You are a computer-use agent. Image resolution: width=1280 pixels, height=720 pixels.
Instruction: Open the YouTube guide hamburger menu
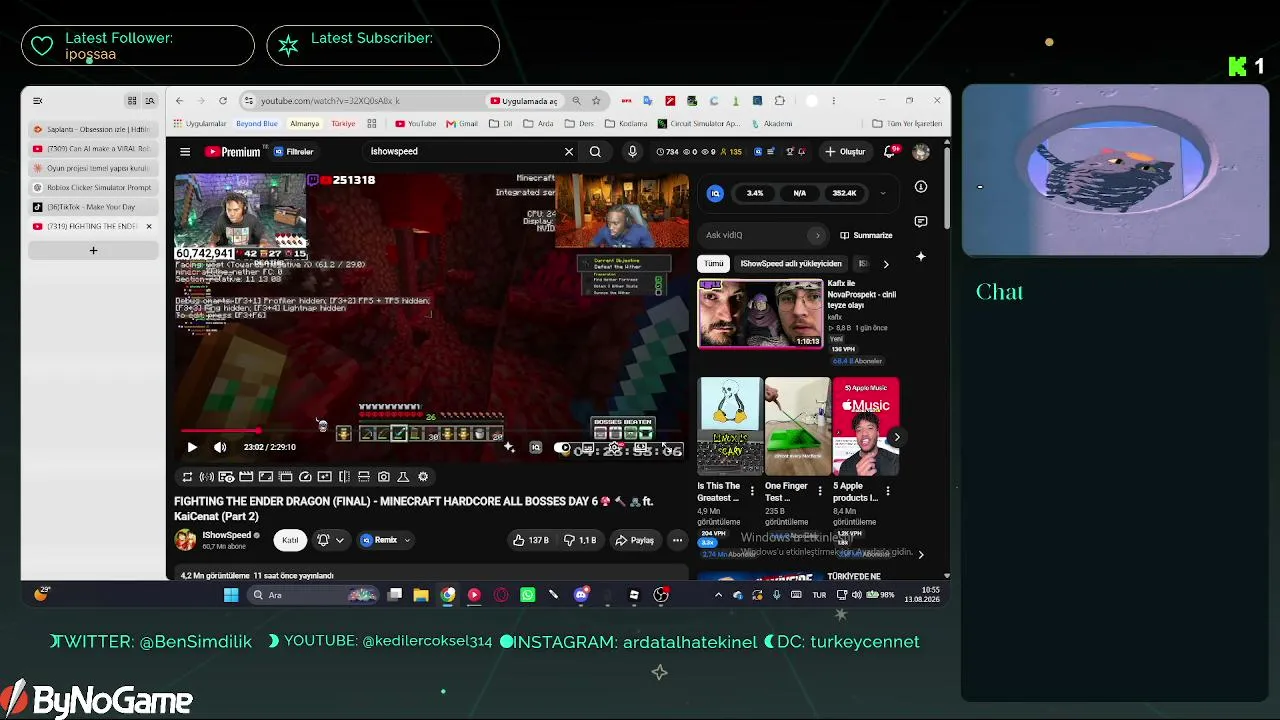[185, 152]
